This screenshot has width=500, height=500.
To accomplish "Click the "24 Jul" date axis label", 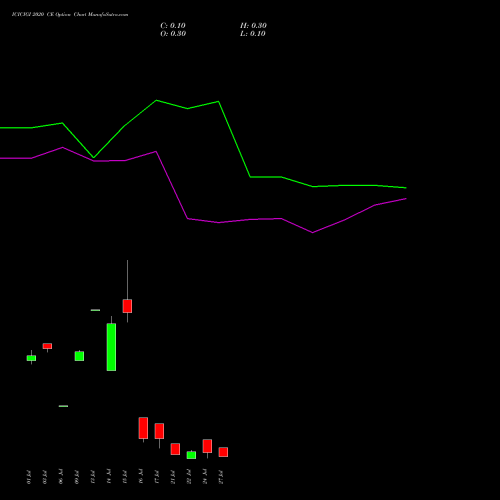I will pos(205,477).
